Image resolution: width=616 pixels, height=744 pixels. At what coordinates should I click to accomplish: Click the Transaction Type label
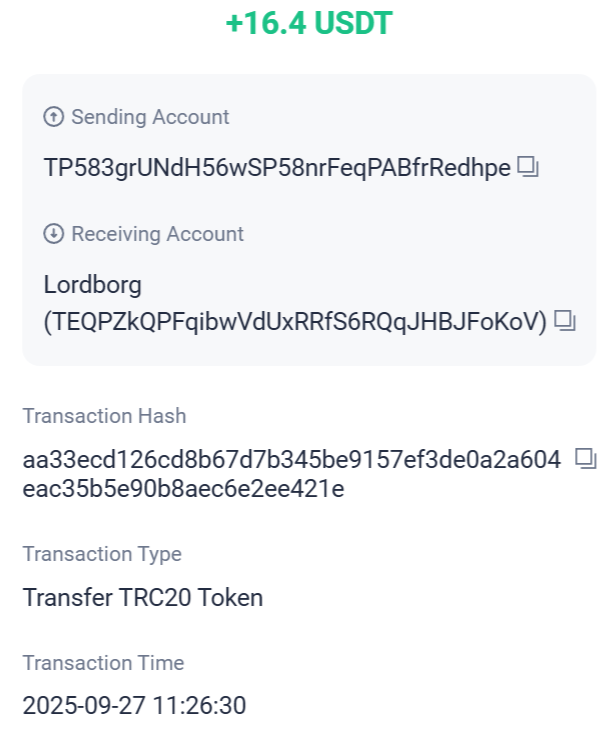102,554
